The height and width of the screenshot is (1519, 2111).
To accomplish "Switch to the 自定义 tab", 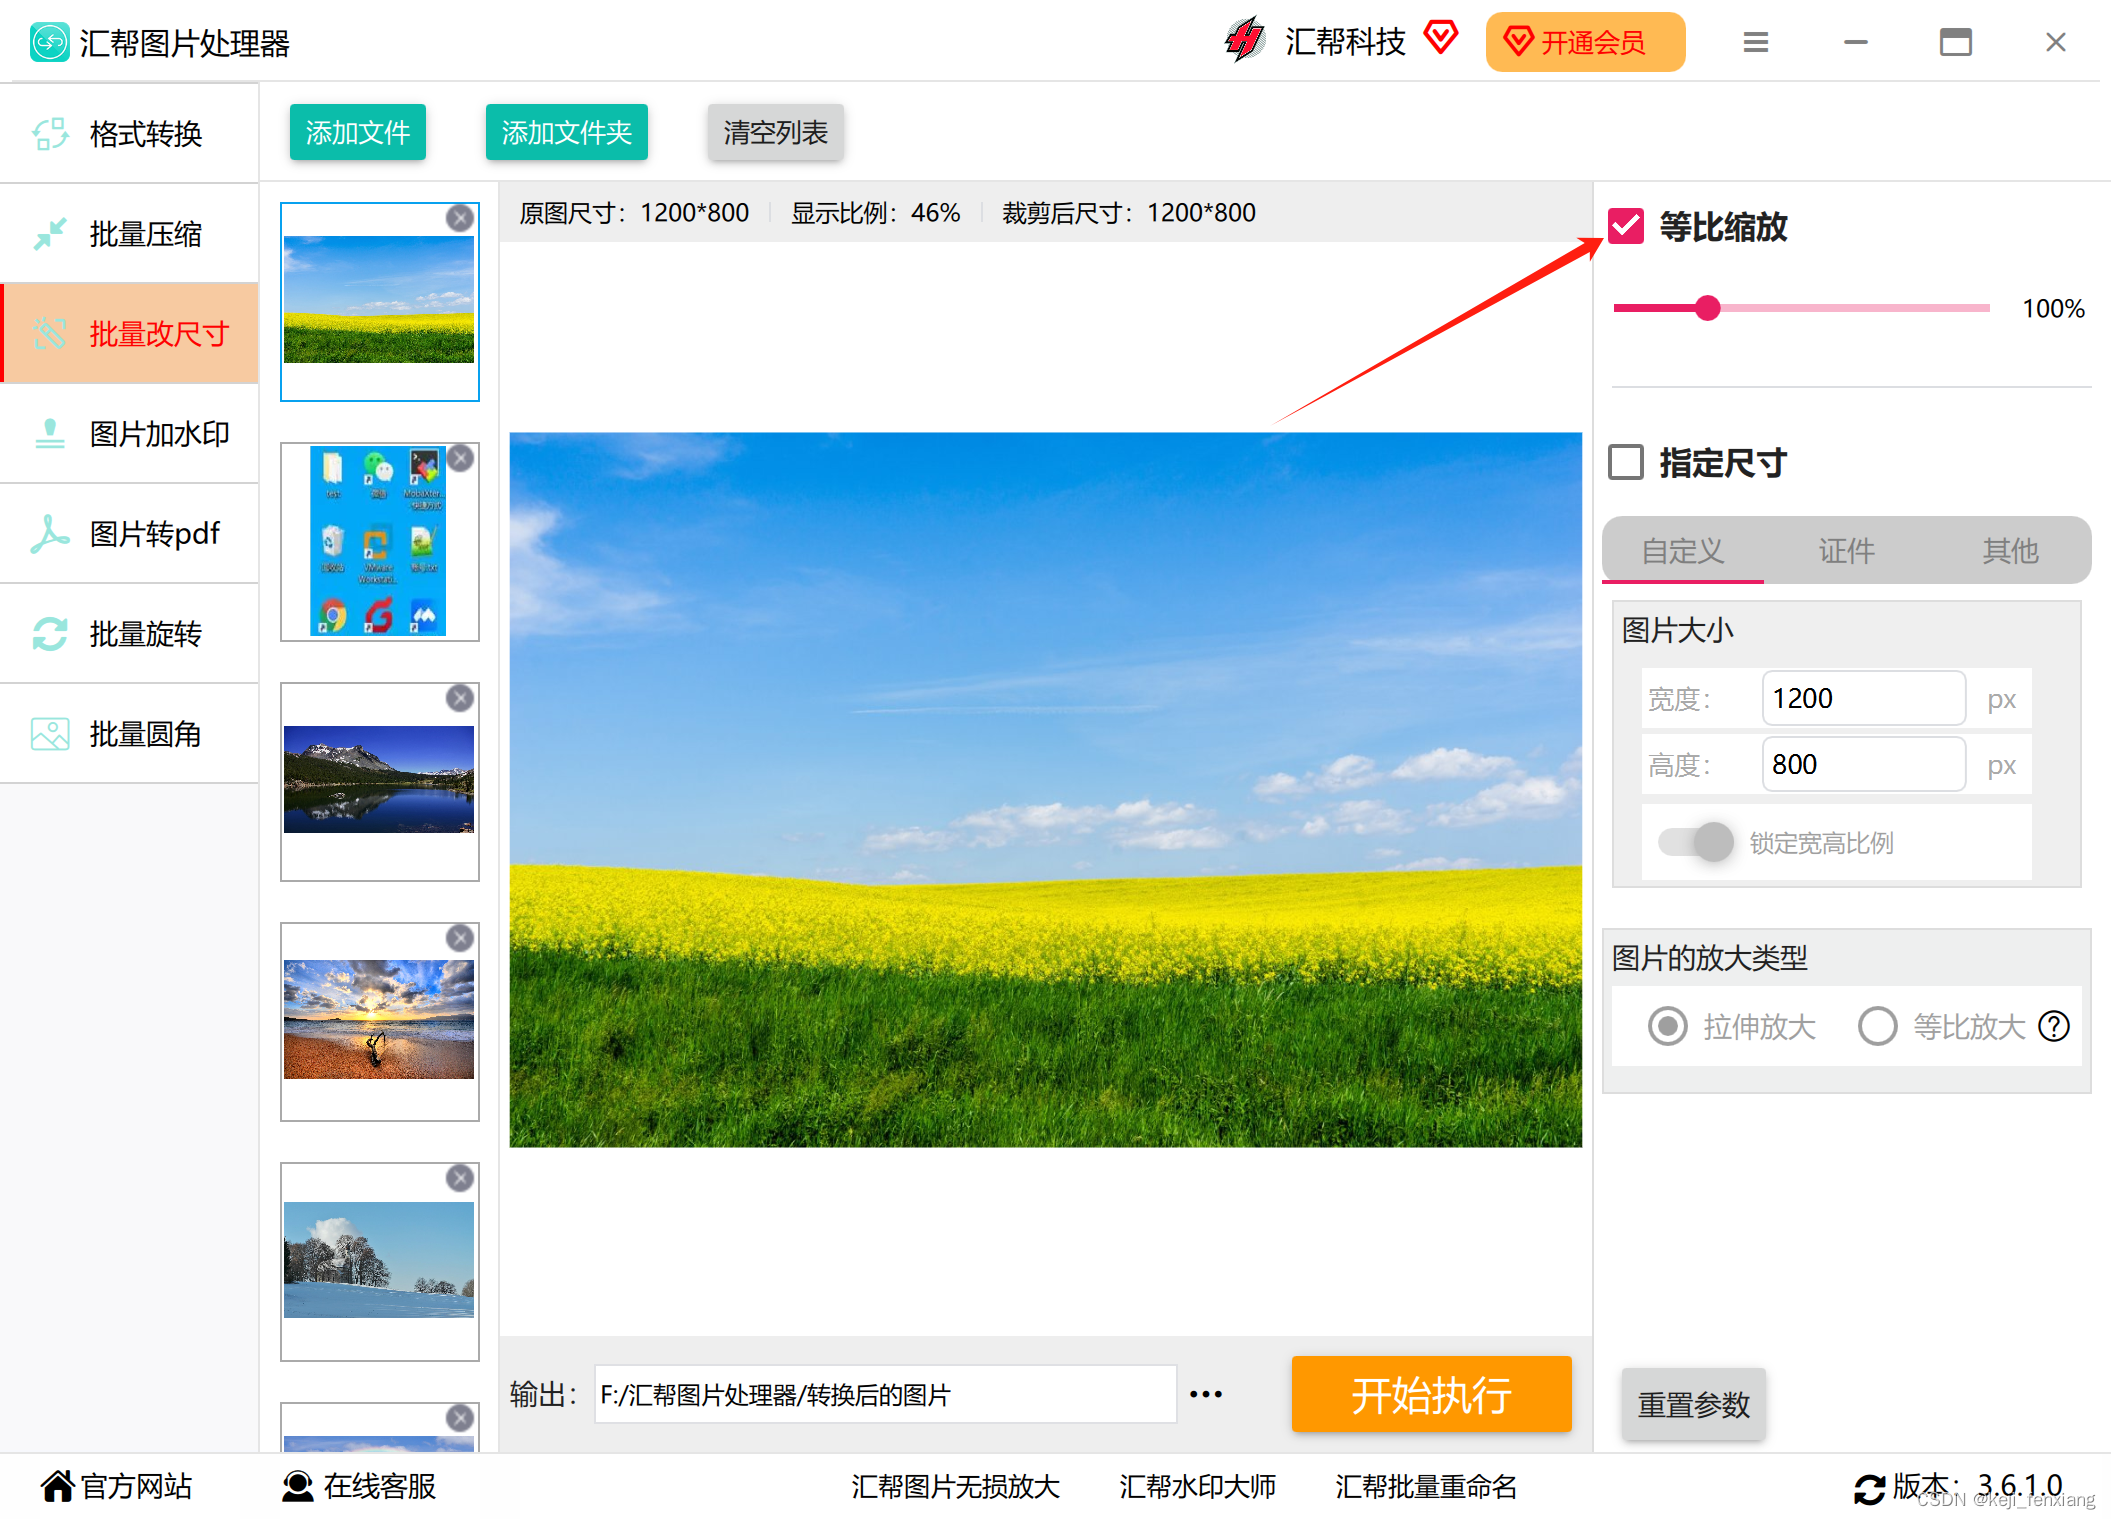I will coord(1683,550).
